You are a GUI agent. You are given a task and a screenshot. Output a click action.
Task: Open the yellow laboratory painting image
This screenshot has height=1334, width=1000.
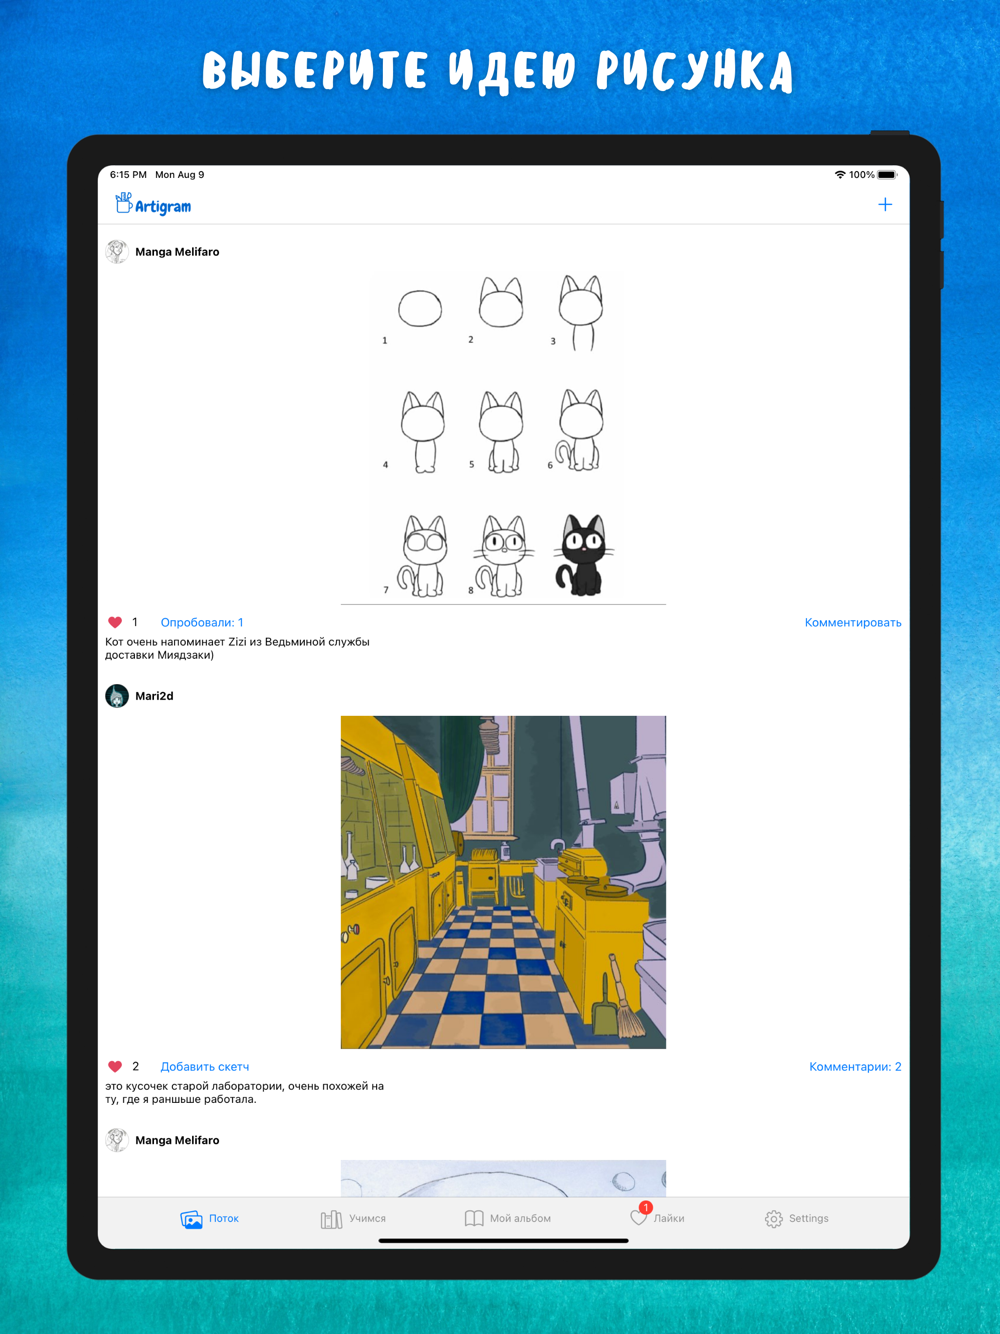point(503,882)
